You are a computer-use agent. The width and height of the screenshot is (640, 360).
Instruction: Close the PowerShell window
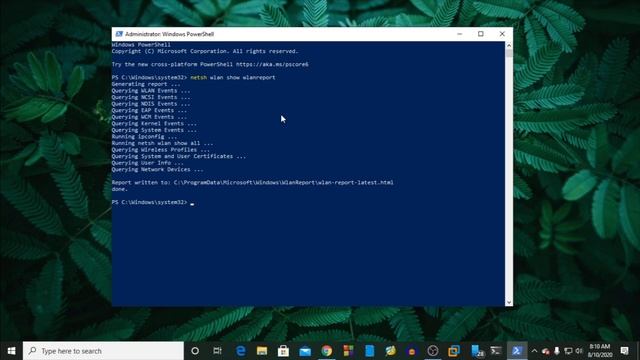[502, 34]
